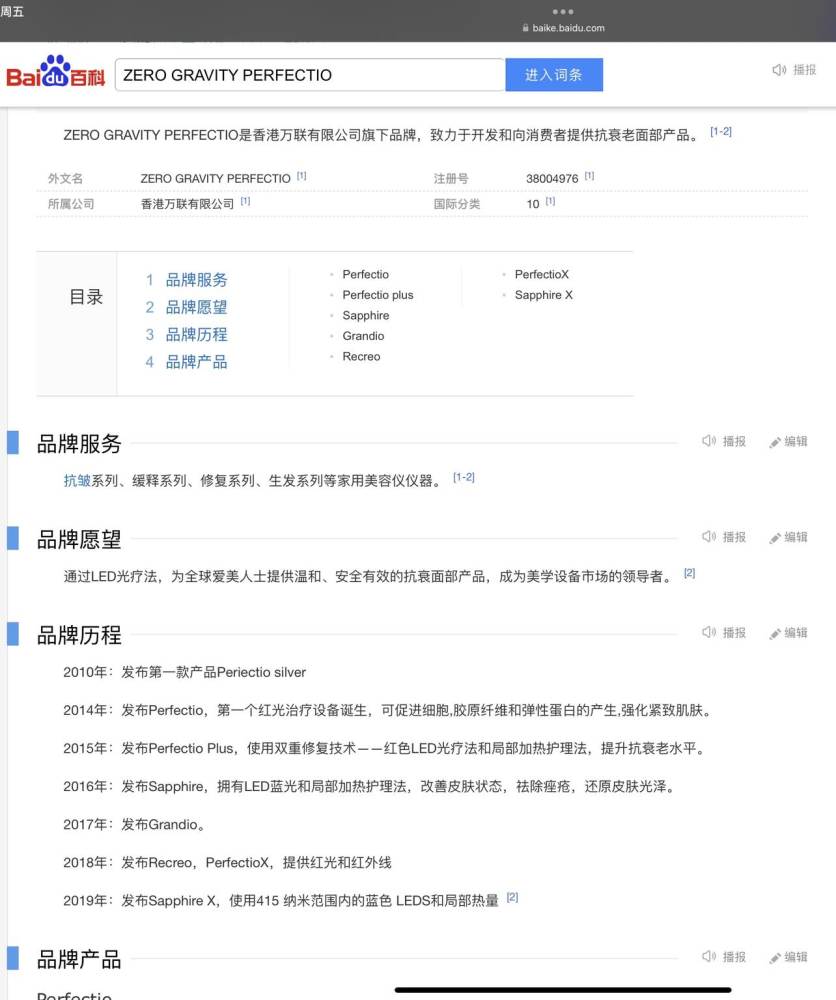Image resolution: width=836 pixels, height=1000 pixels.
Task: Click the baike.baidu.com address bar
Action: 562,28
